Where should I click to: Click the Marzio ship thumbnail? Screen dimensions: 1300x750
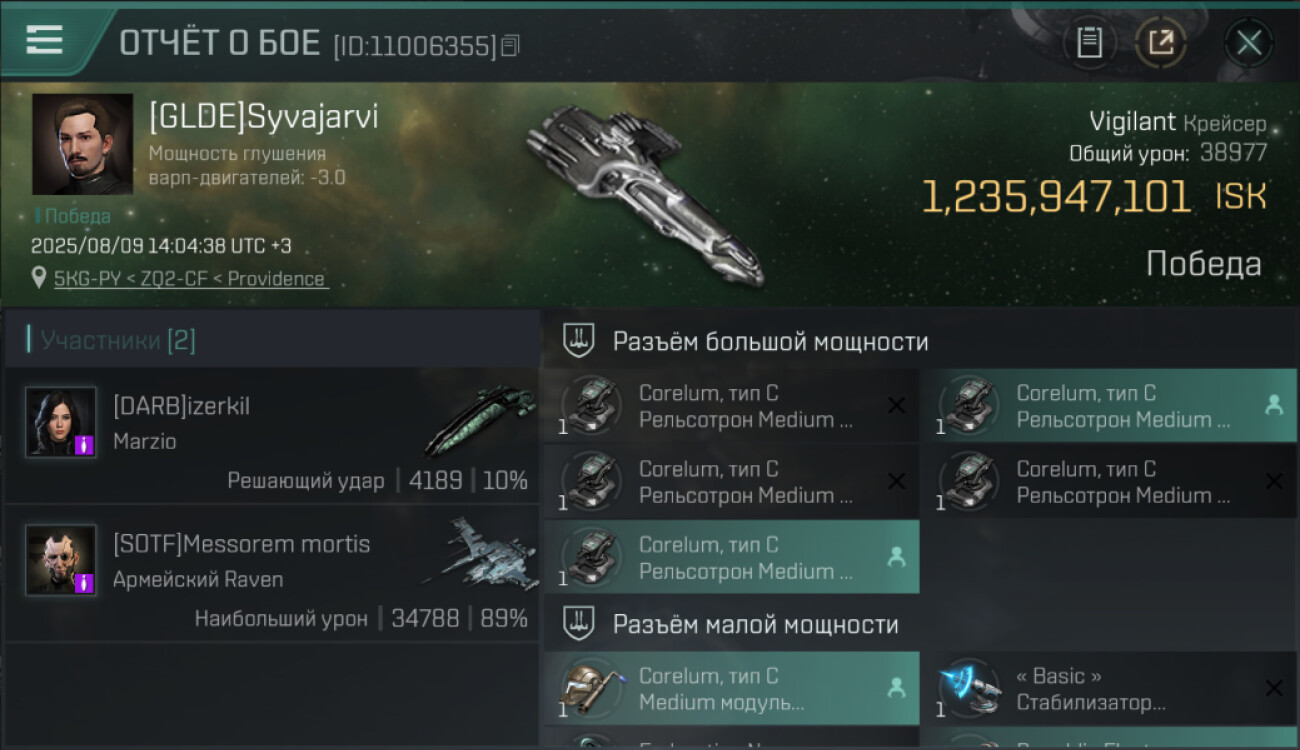point(478,421)
